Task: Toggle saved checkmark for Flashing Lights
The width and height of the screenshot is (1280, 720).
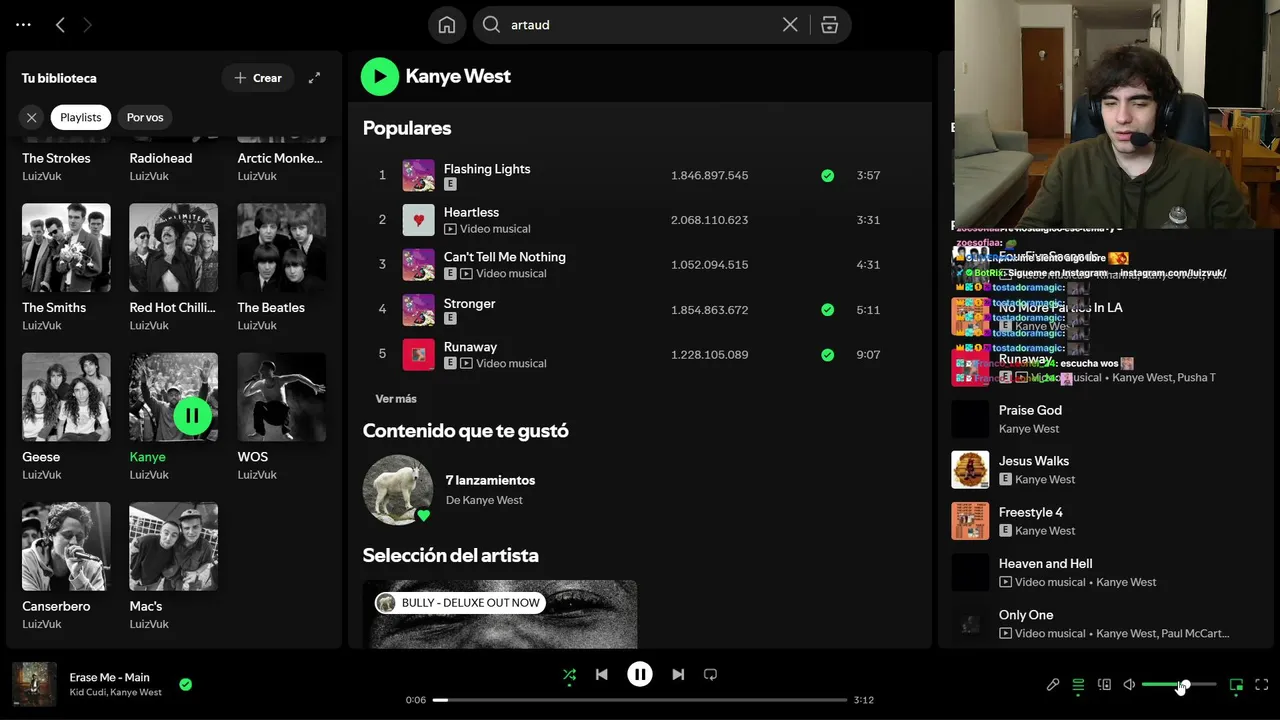Action: (x=827, y=176)
